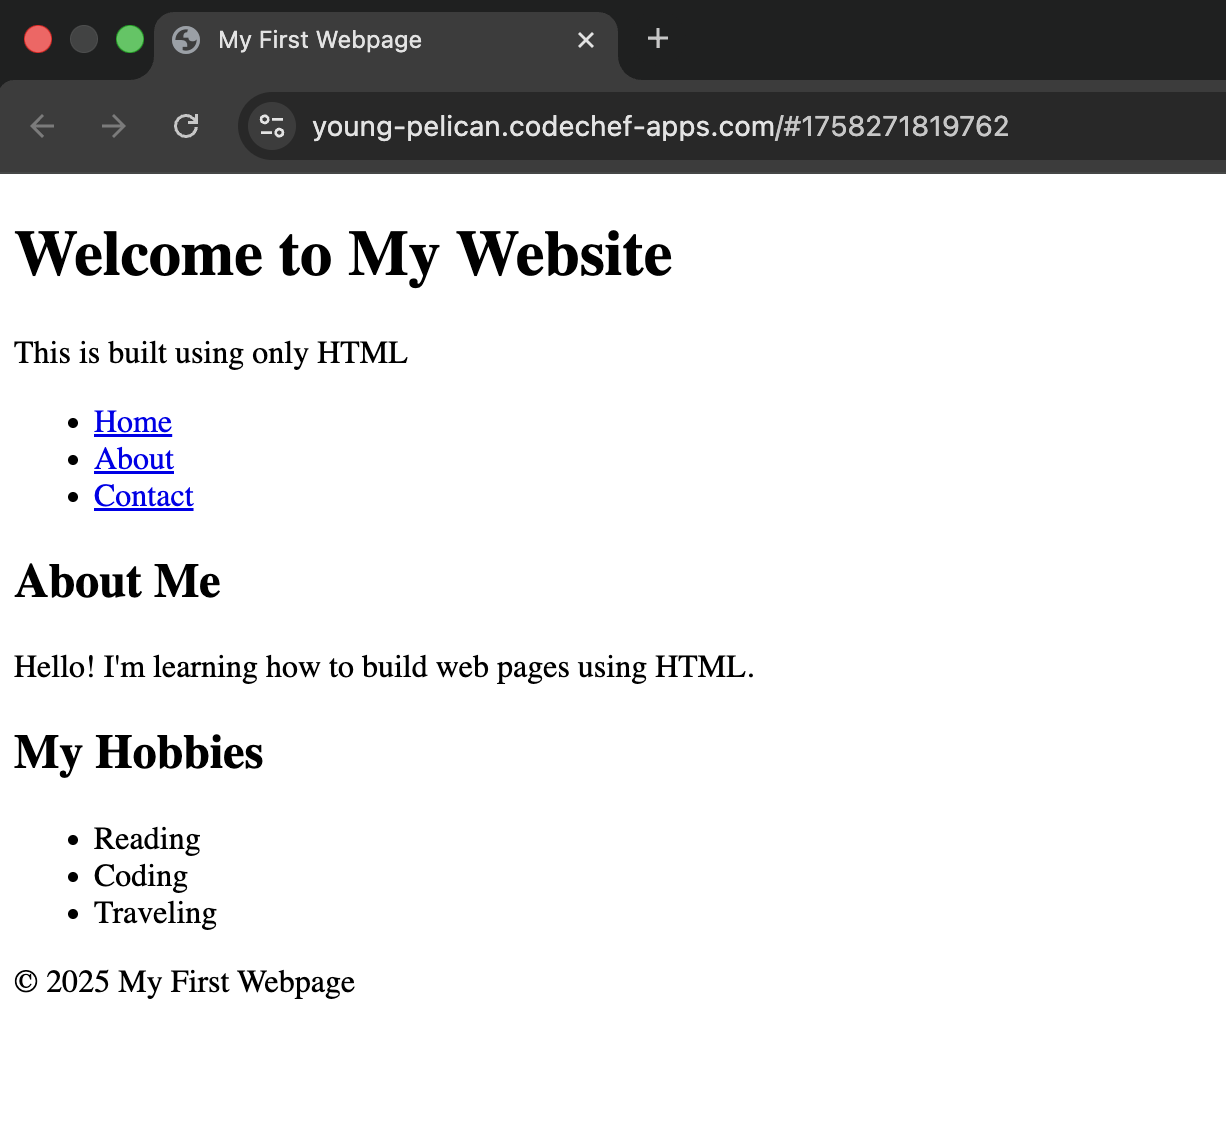Click the forward navigation arrow

[114, 126]
